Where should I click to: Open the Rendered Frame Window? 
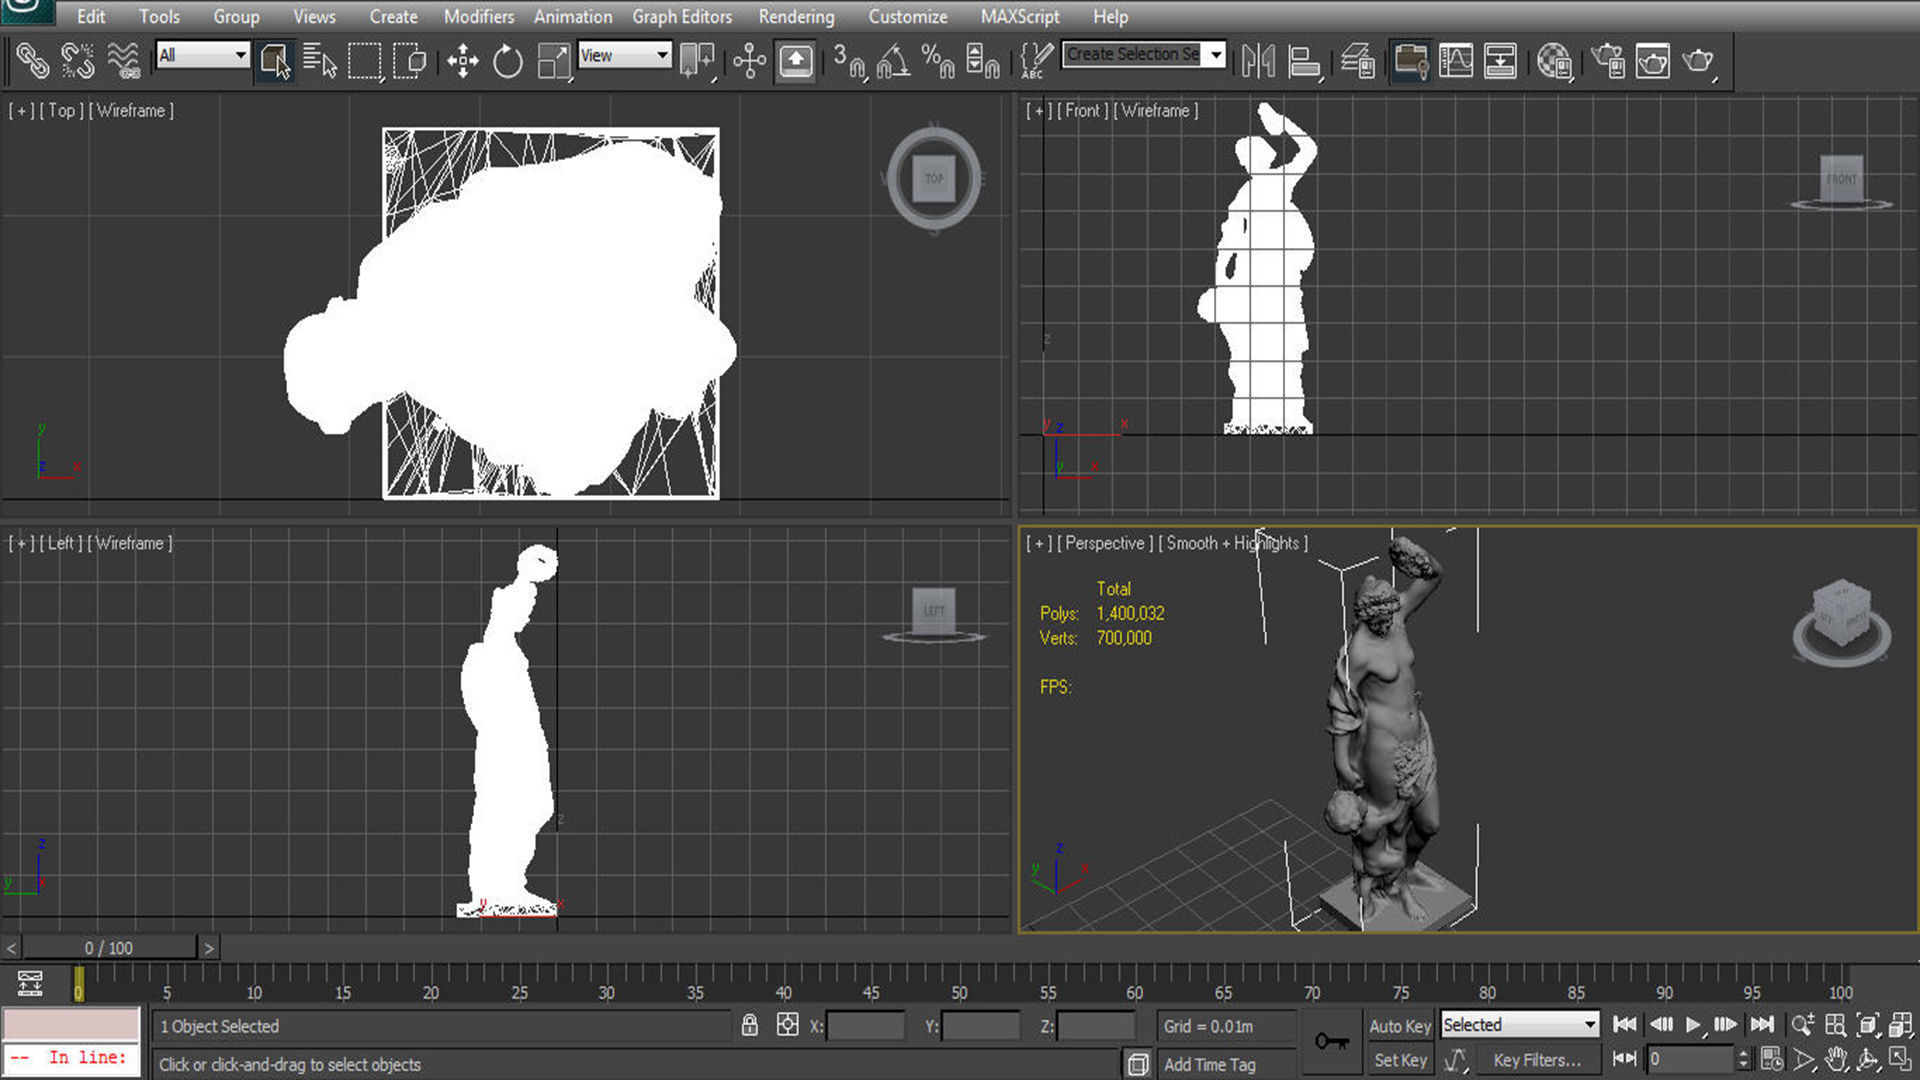[1652, 61]
